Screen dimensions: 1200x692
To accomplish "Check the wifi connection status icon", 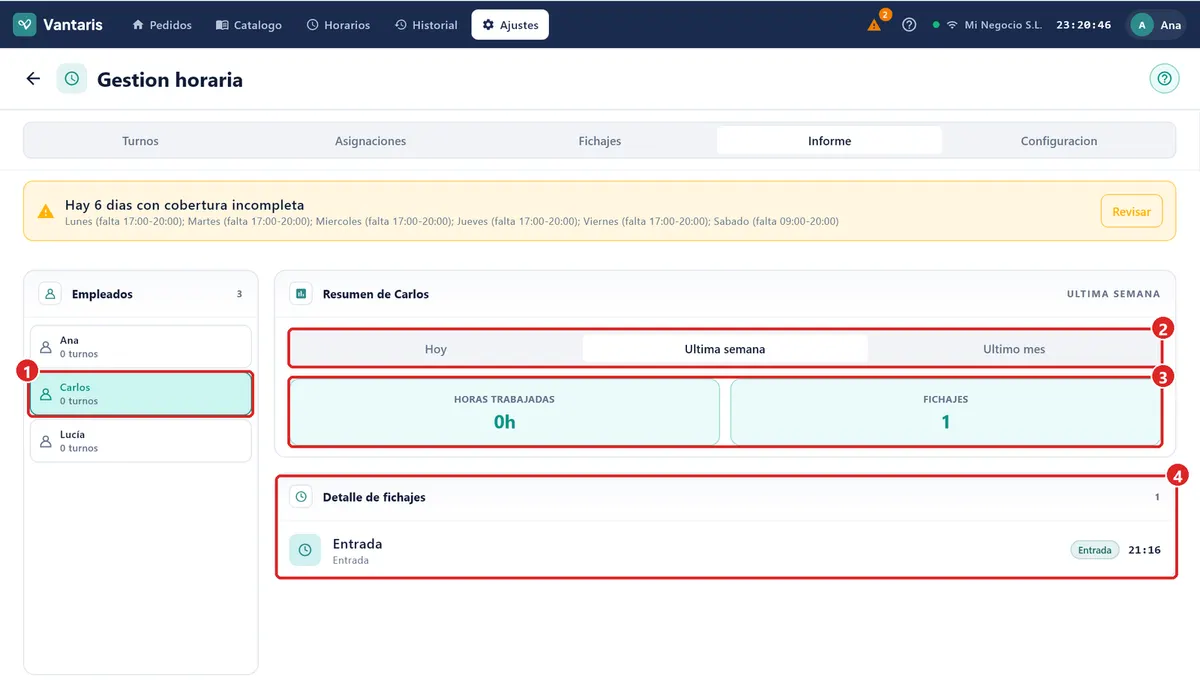I will pyautogui.click(x=952, y=25).
